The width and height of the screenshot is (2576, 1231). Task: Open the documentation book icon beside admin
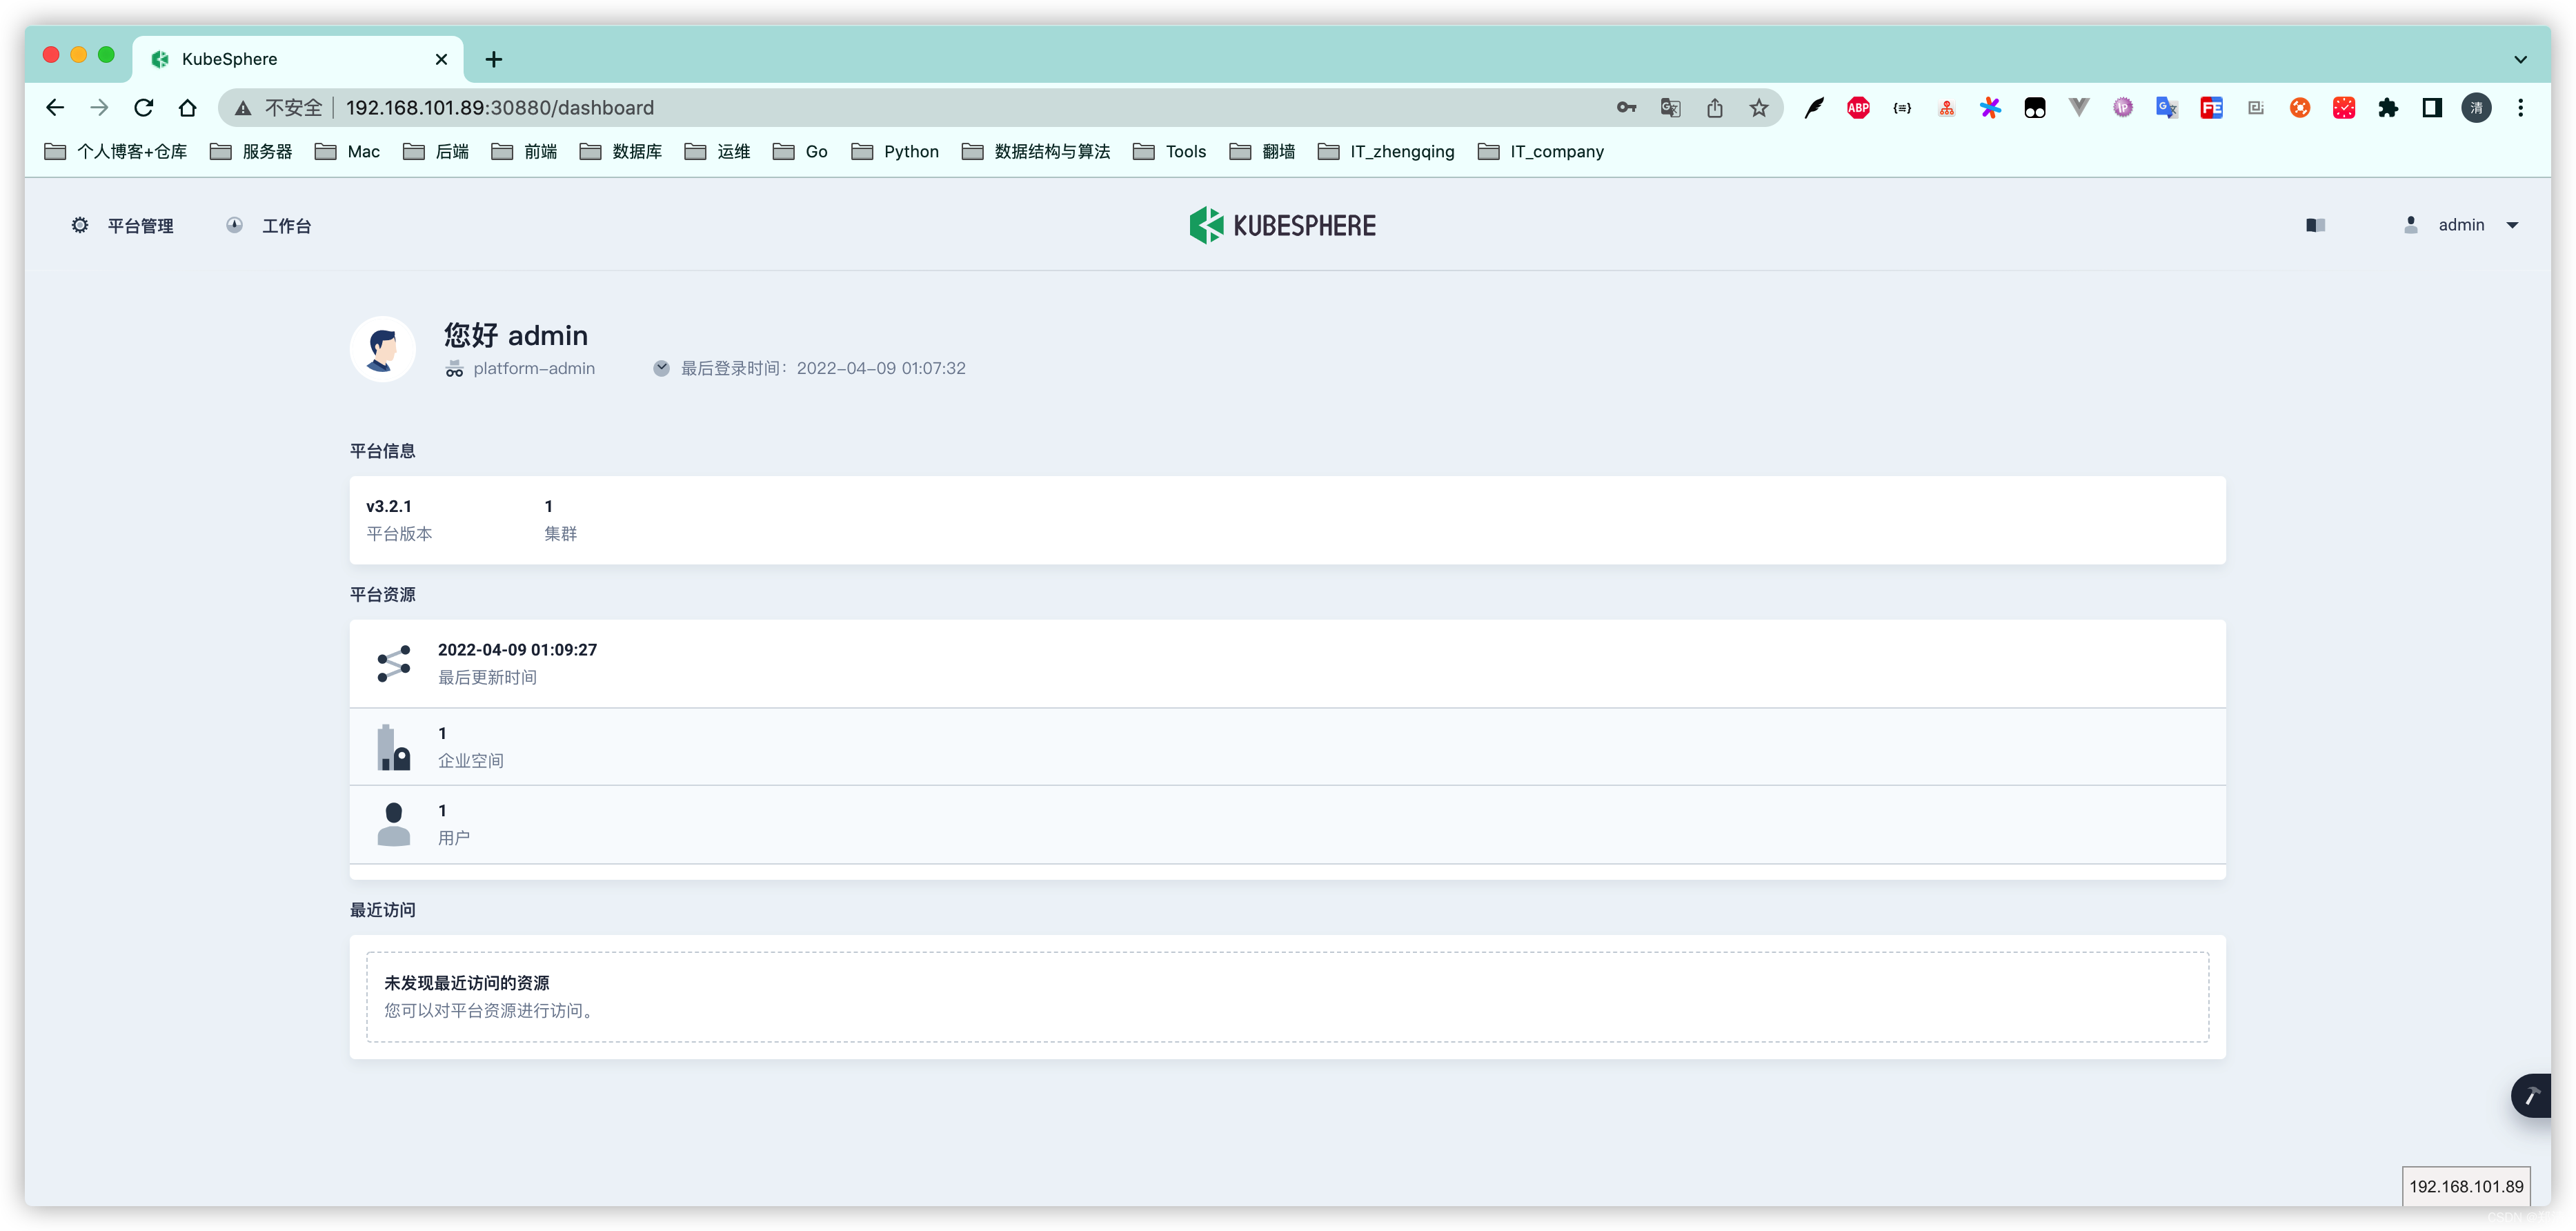tap(2315, 225)
